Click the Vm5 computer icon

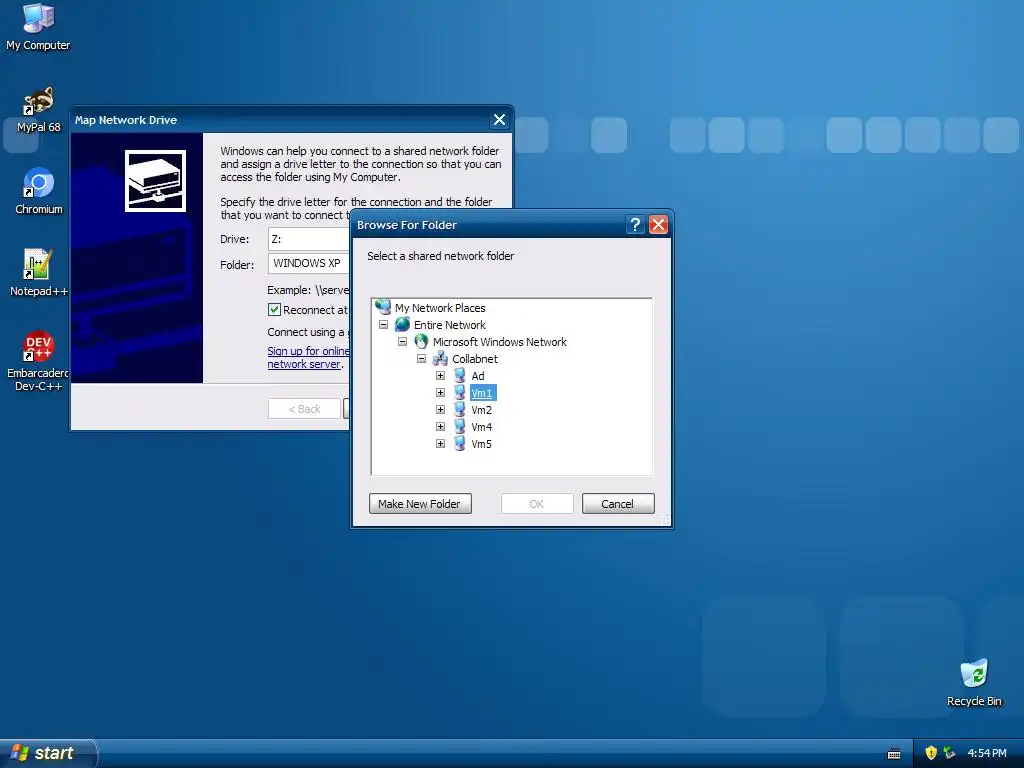tap(460, 443)
